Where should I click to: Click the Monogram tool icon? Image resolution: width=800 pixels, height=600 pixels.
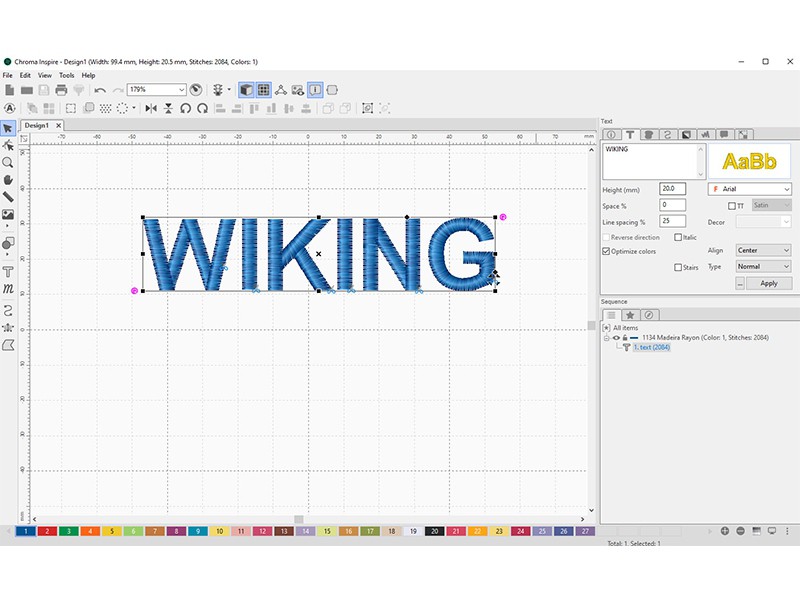click(8, 289)
